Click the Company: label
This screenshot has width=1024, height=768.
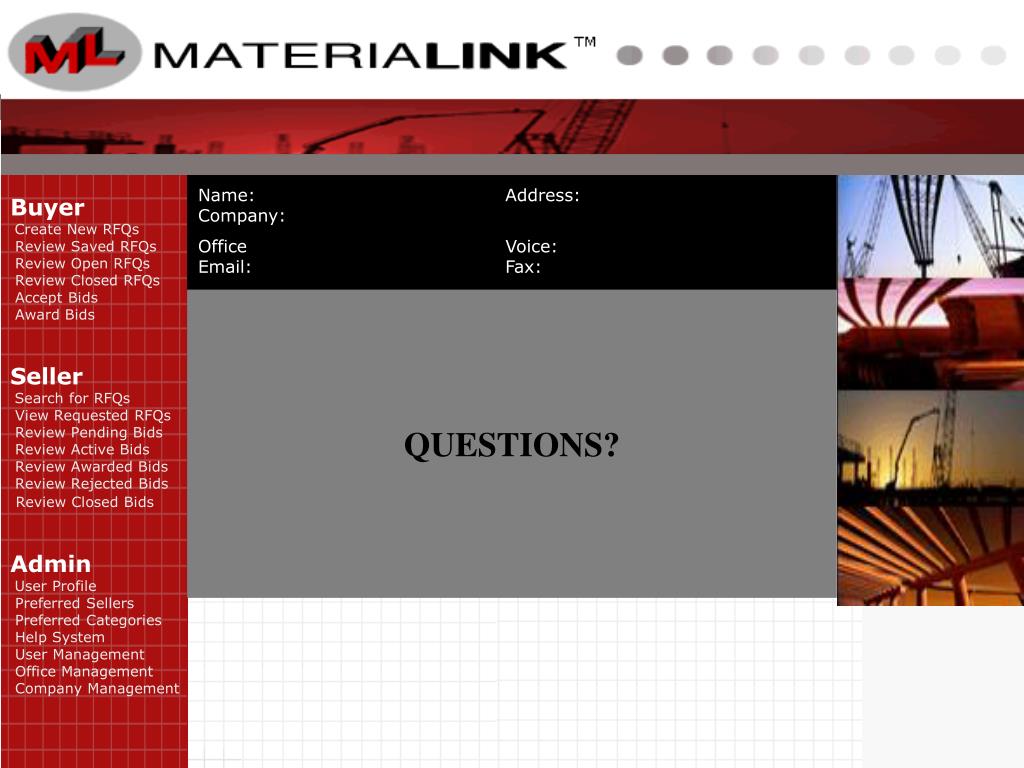click(x=242, y=216)
